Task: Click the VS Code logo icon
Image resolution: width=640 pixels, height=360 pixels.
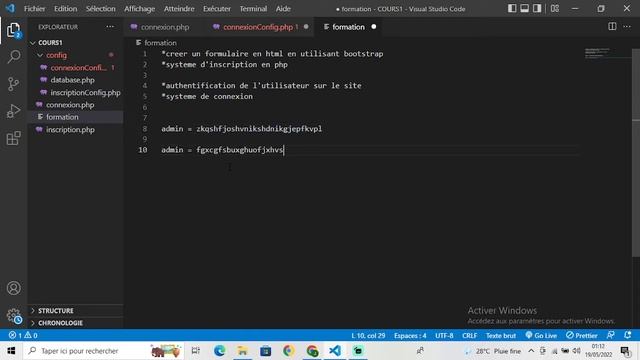Action: (10, 8)
